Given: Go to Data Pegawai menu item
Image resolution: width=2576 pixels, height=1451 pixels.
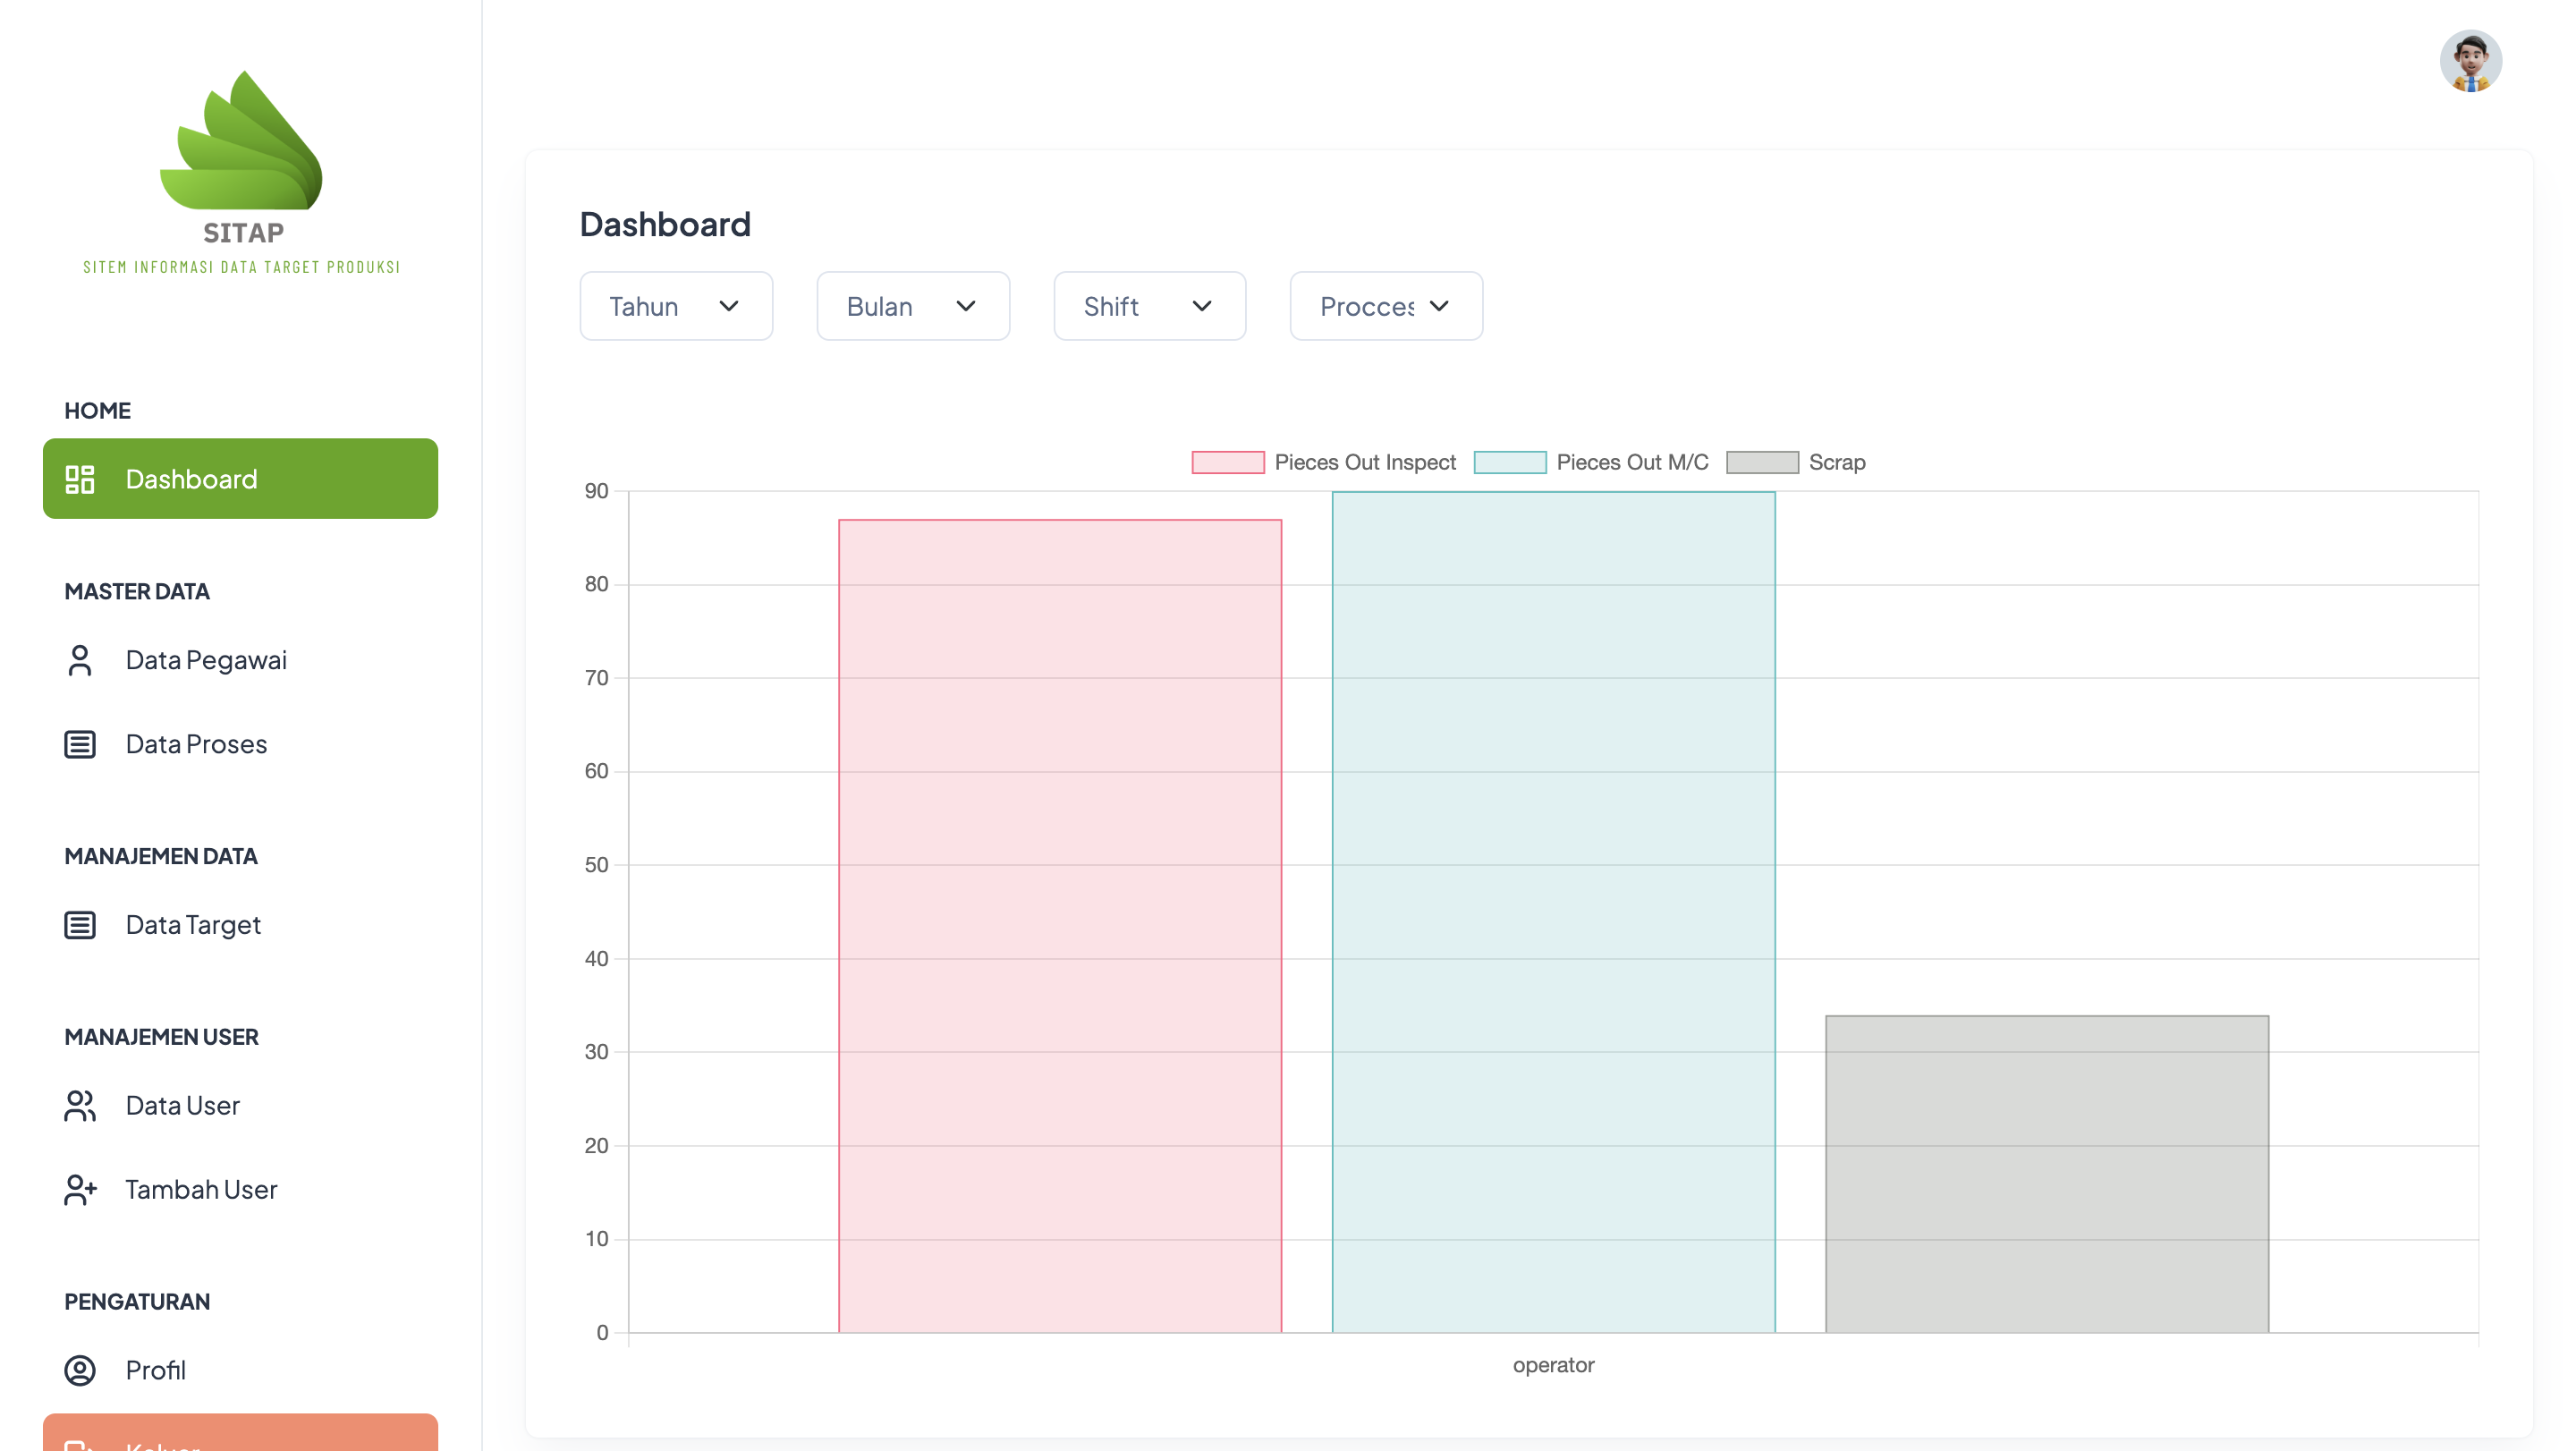Looking at the screenshot, I should [x=206, y=660].
